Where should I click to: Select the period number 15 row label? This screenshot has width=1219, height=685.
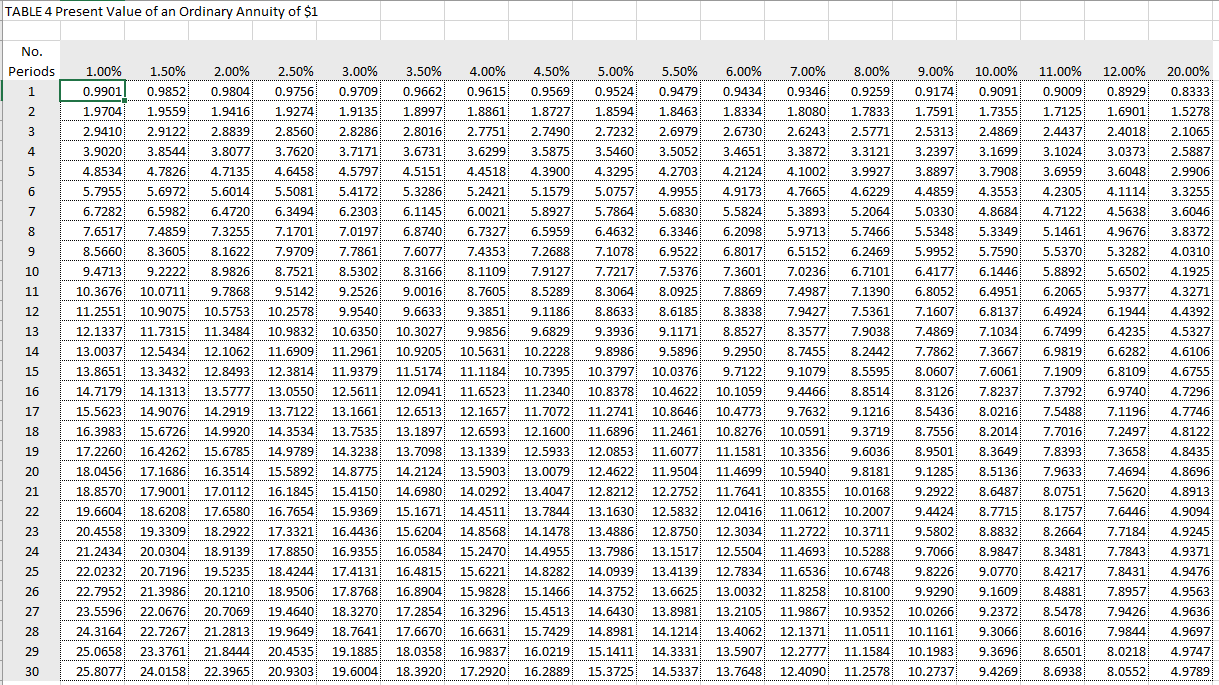coord(32,371)
